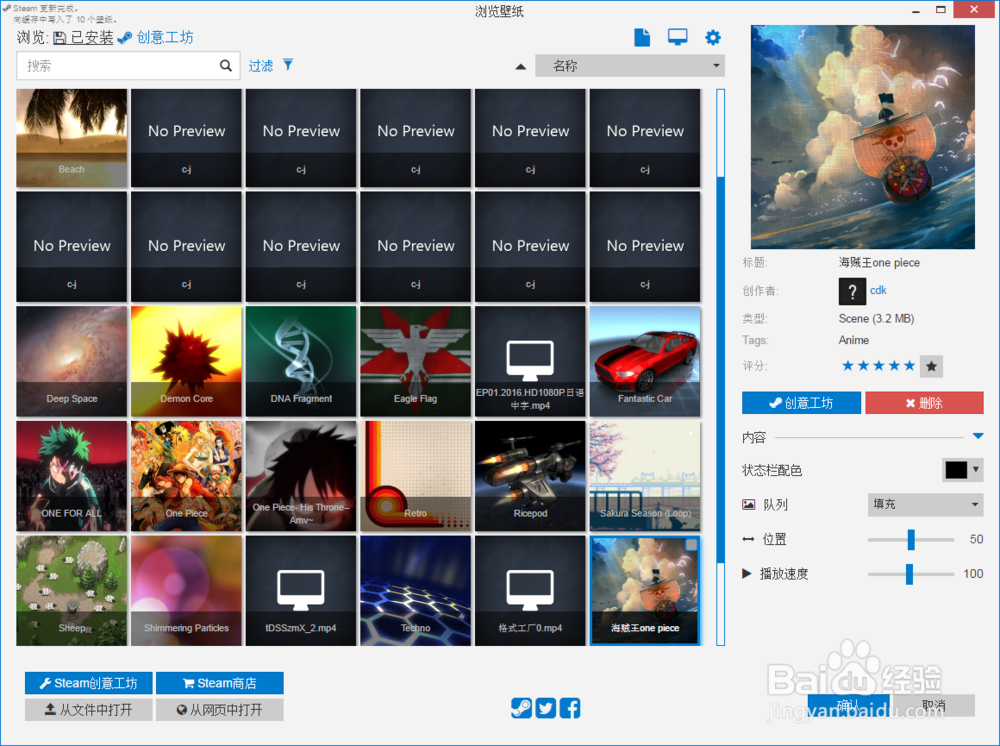Click the black status bar color swatch

pos(956,470)
